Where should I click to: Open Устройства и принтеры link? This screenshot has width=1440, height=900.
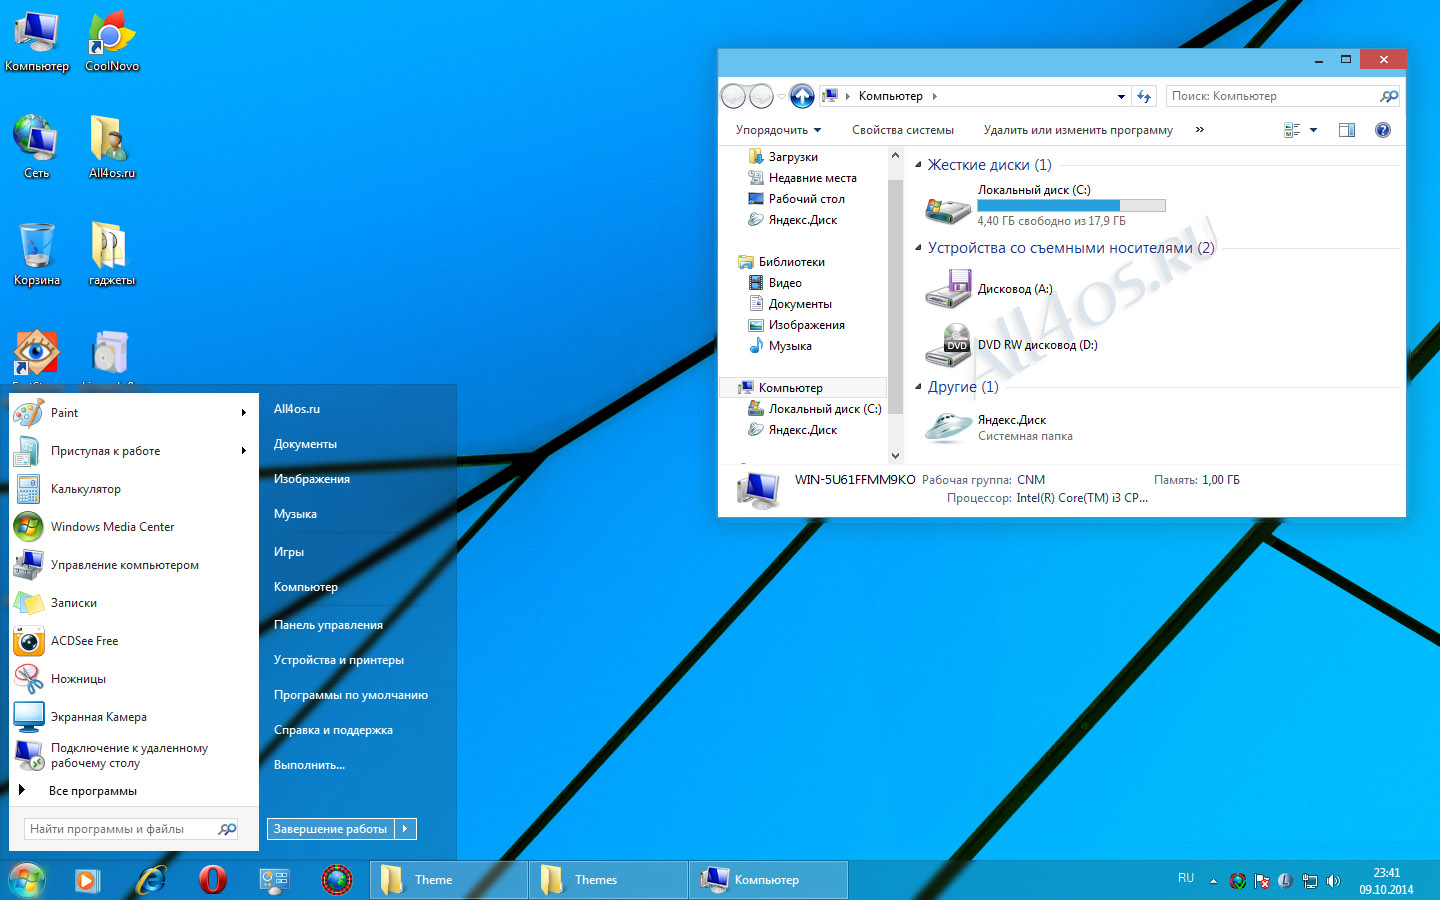pyautogui.click(x=339, y=660)
